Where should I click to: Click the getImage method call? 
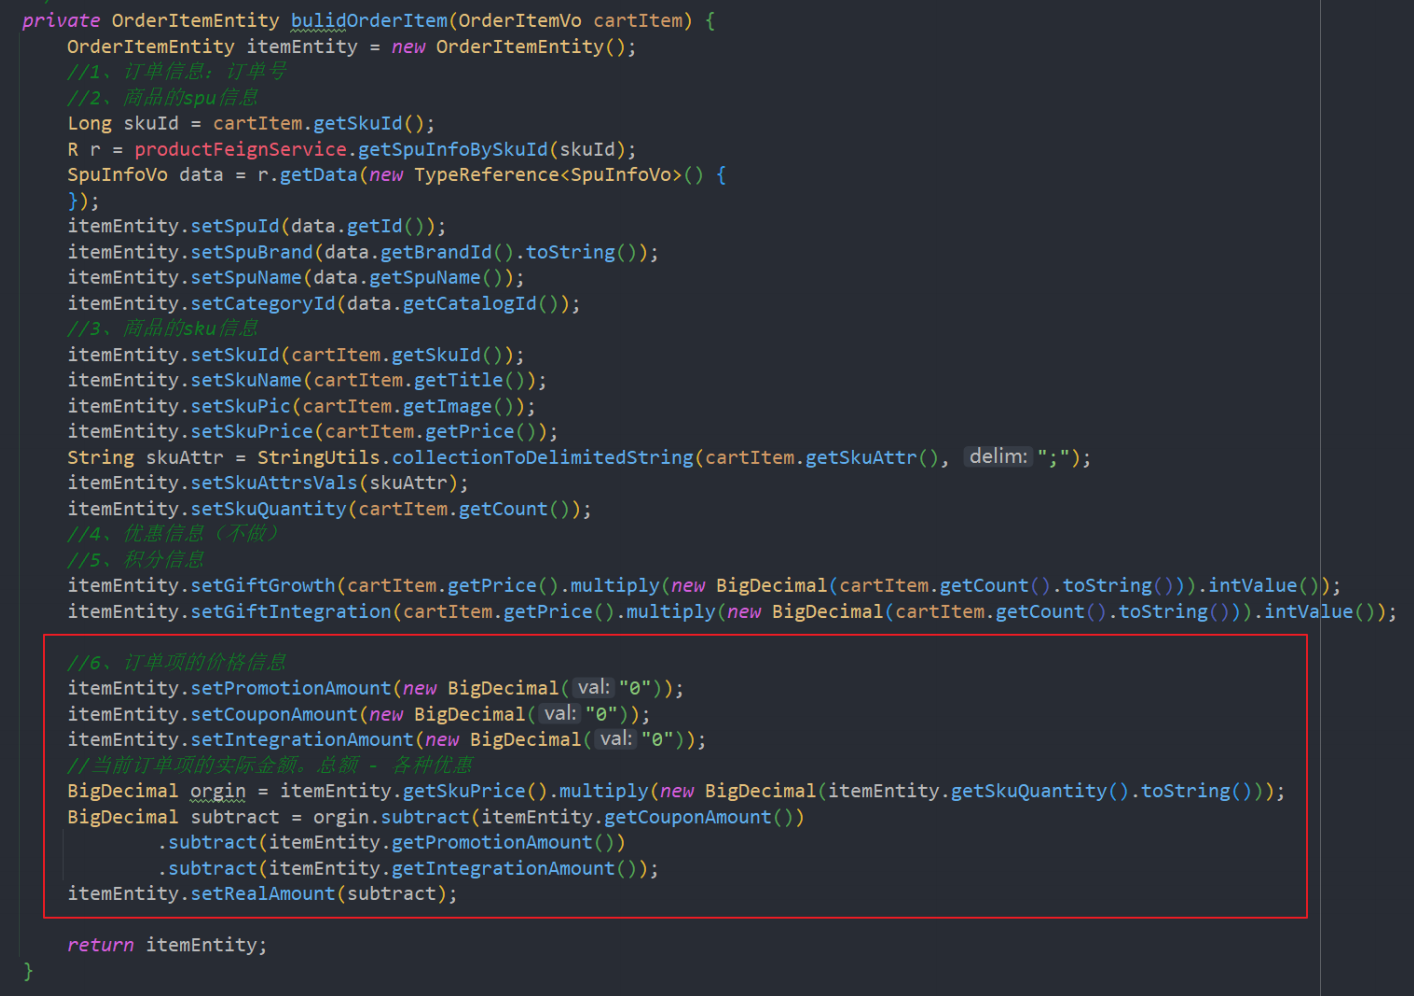[447, 406]
